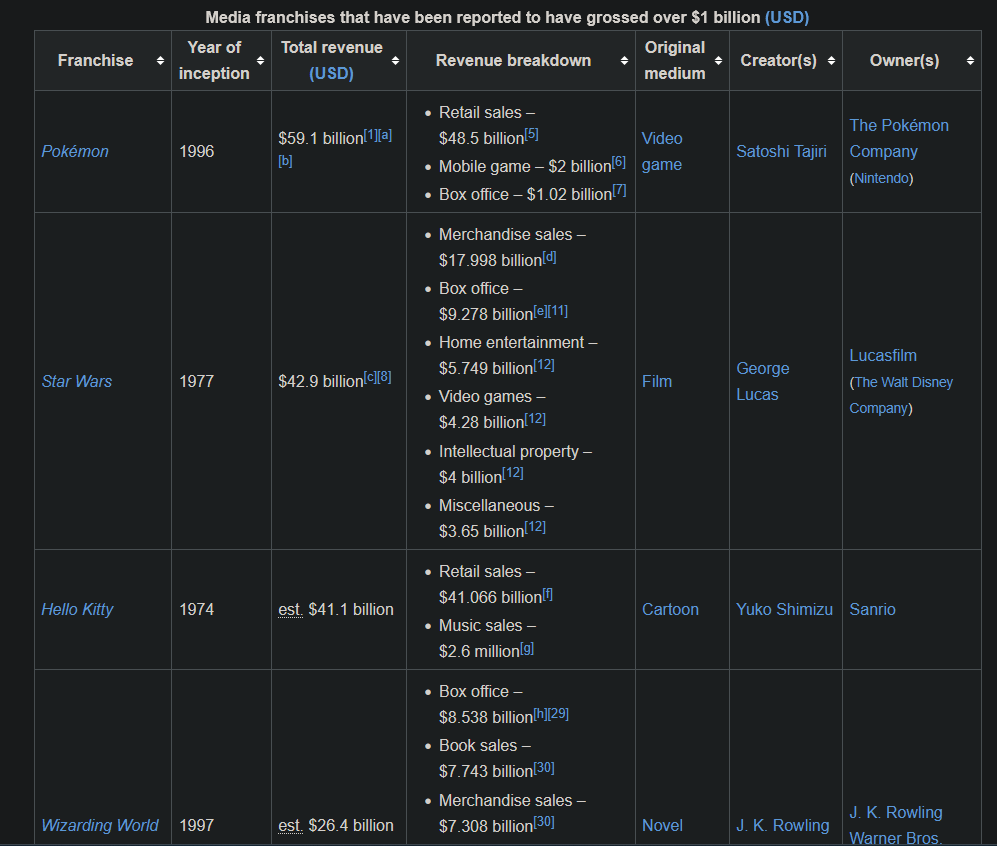The height and width of the screenshot is (846, 997).
Task: Sort by Revenue breakdown column arrows
Action: [624, 60]
